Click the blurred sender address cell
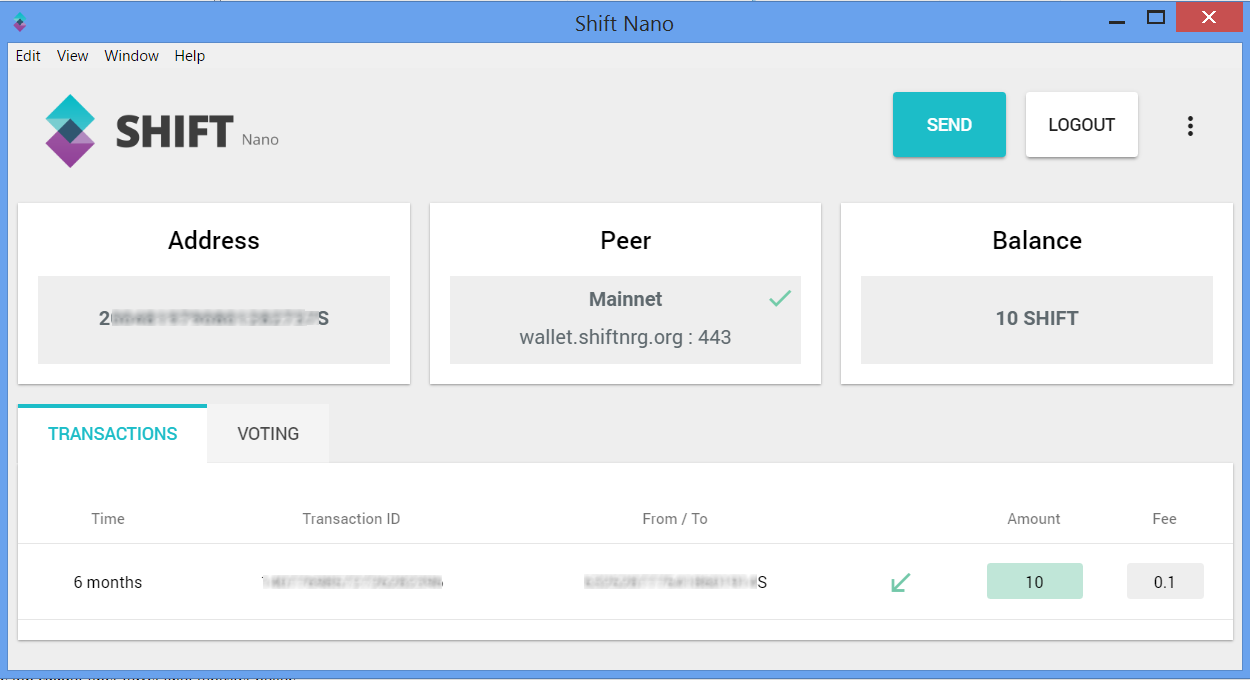The image size is (1250, 680). point(675,582)
